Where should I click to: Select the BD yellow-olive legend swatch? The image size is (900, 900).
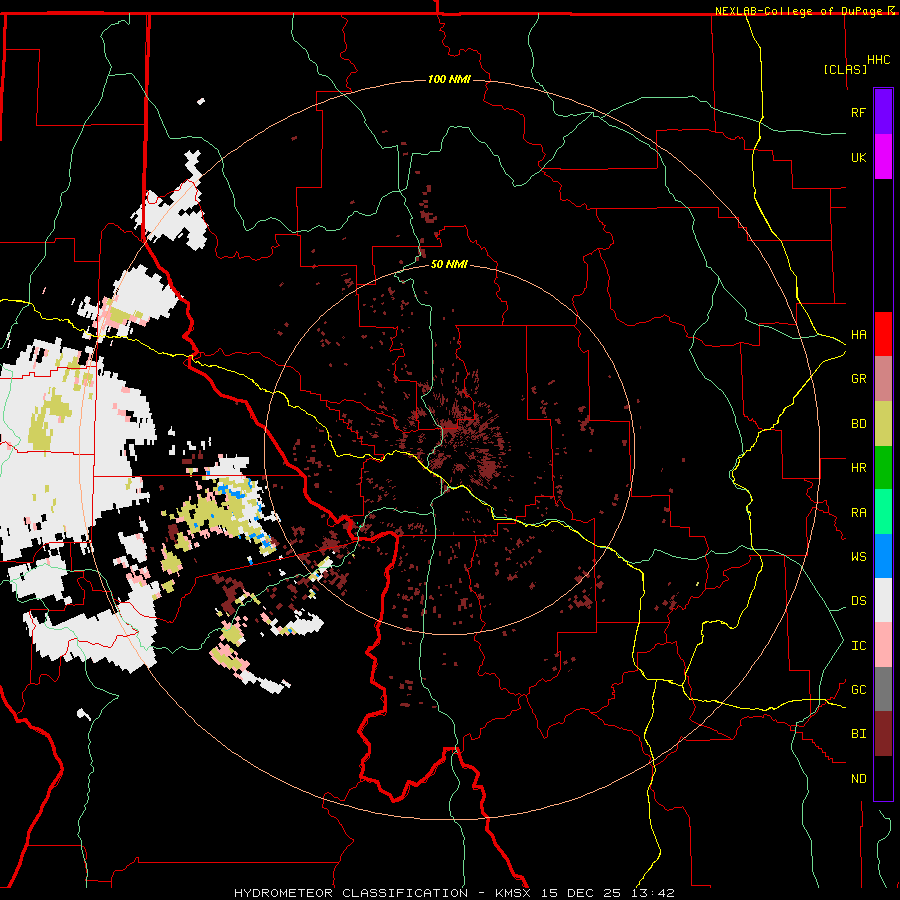point(883,423)
